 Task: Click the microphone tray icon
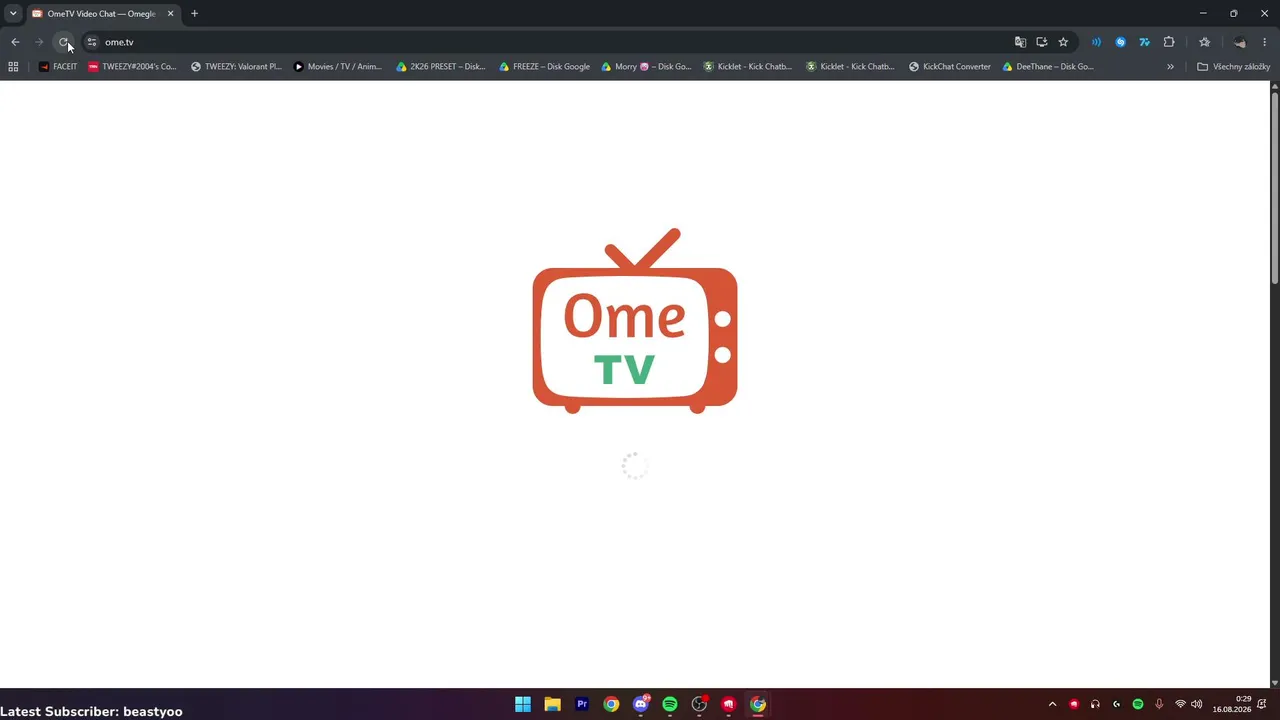[1159, 704]
